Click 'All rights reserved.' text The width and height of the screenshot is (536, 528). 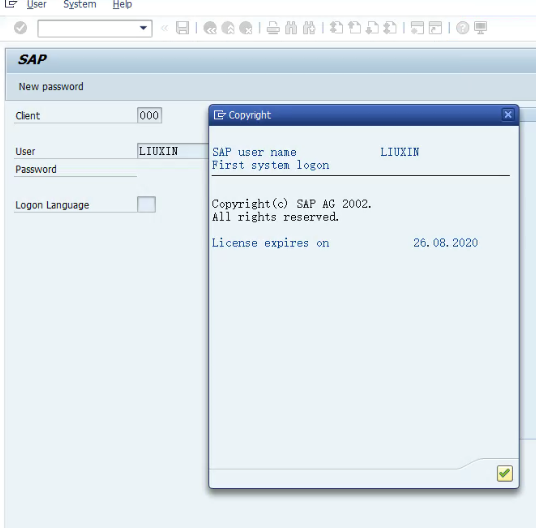275,217
